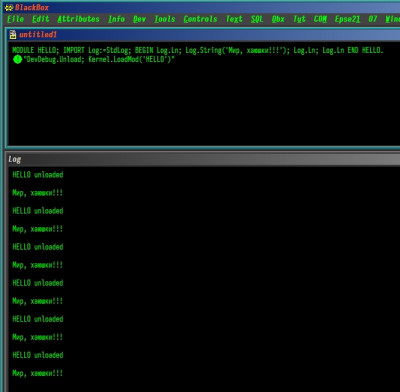
Task: Click the 'END HELLO.' text in source
Action: 365,50
